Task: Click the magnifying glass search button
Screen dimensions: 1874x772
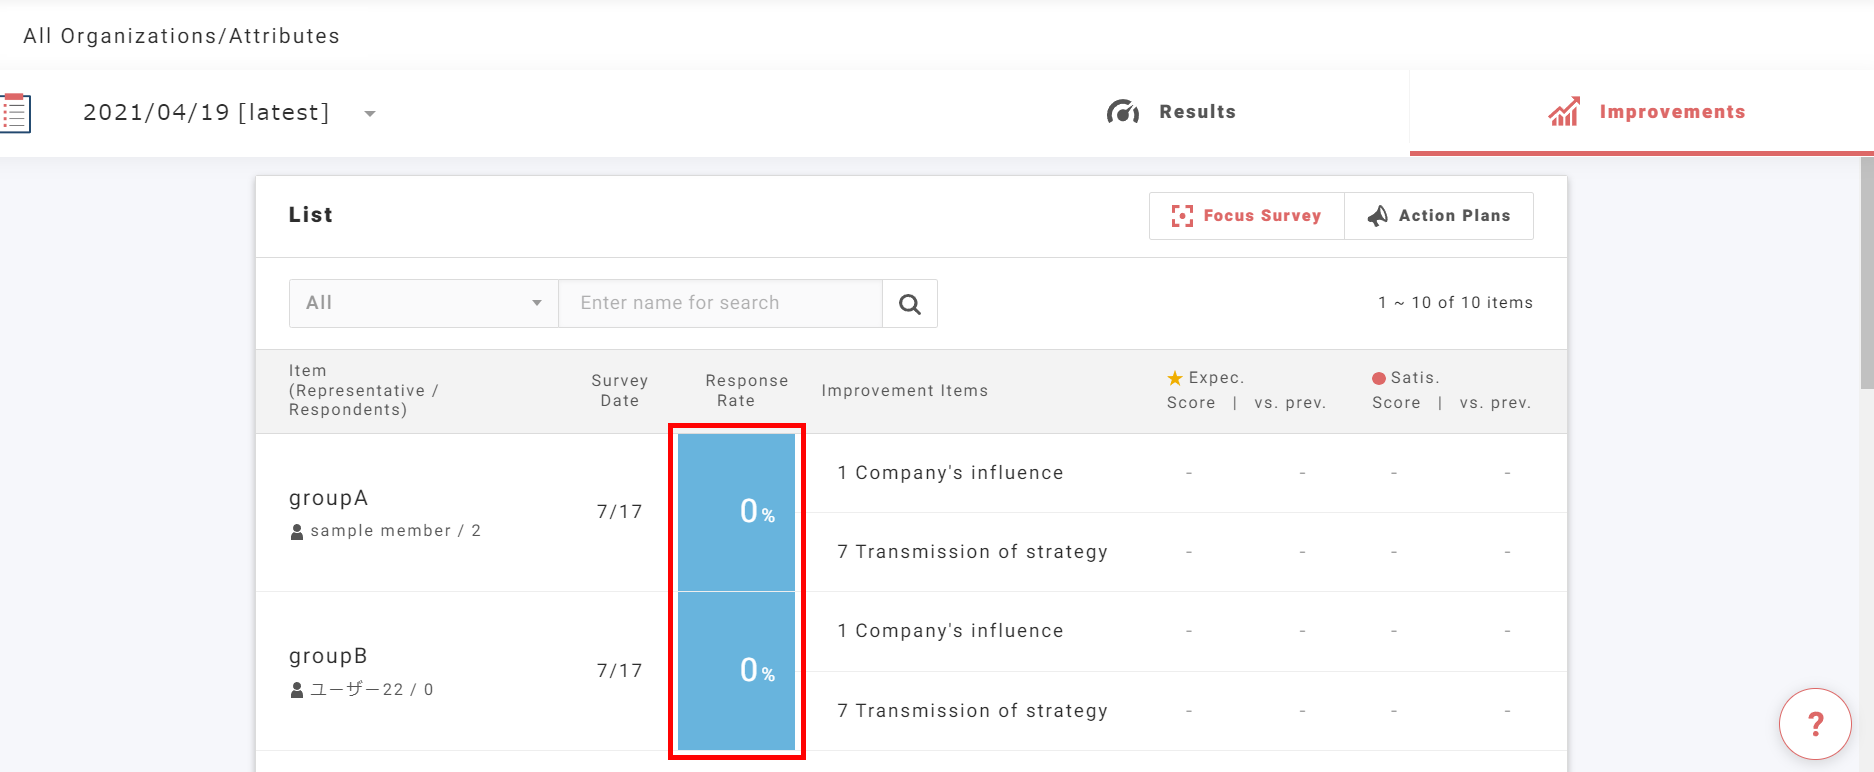Action: (x=909, y=304)
